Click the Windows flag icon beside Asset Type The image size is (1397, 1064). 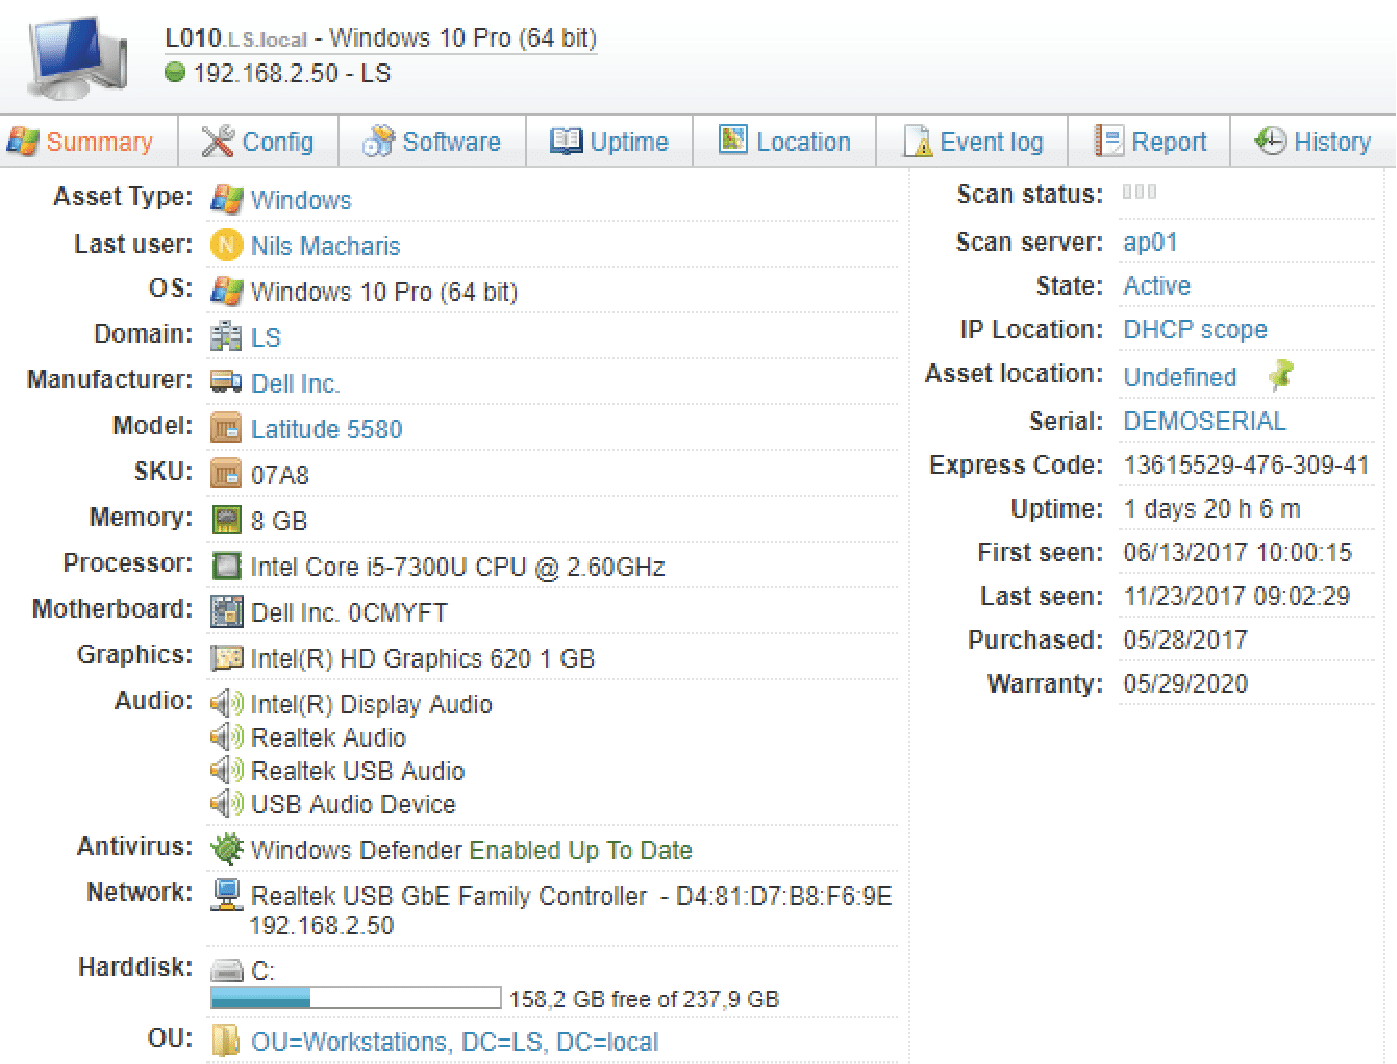226,200
